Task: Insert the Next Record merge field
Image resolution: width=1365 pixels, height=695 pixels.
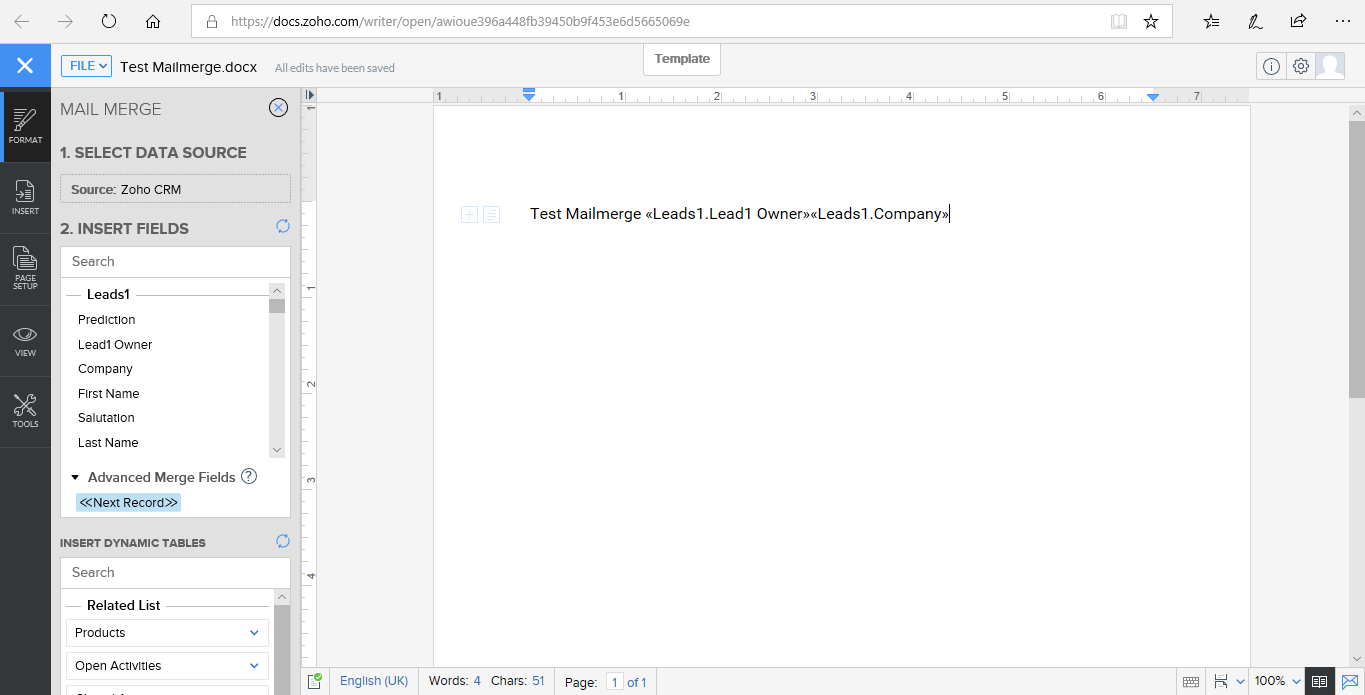Action: pos(129,502)
